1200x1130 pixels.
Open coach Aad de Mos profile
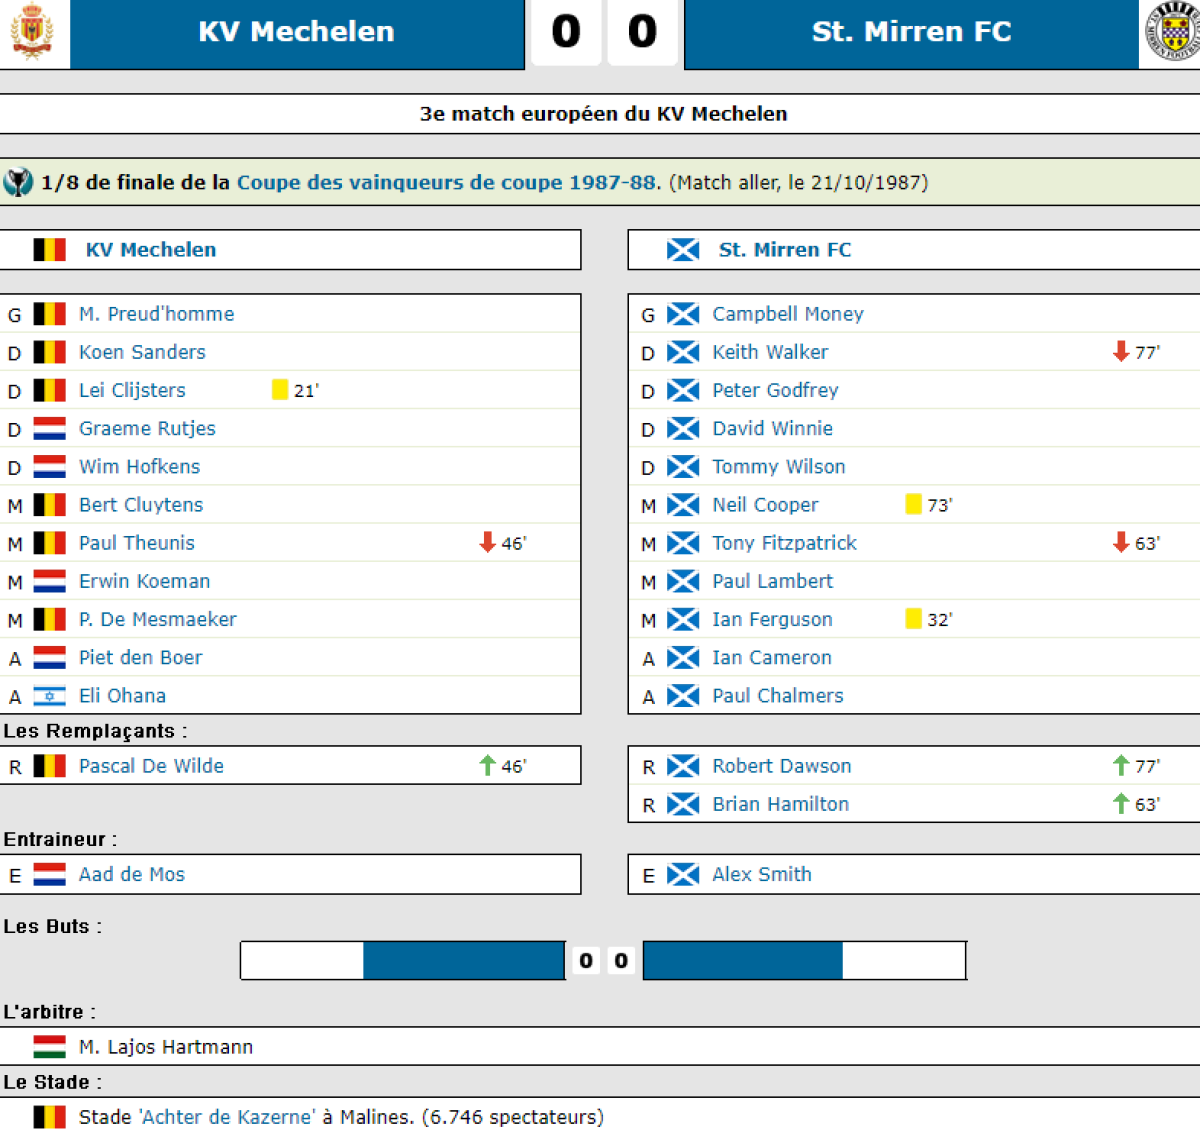pos(132,875)
